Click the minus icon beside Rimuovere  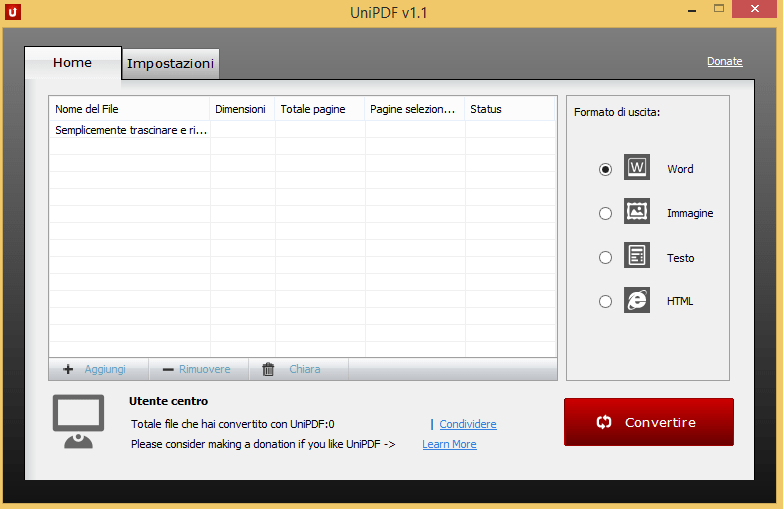coord(168,370)
